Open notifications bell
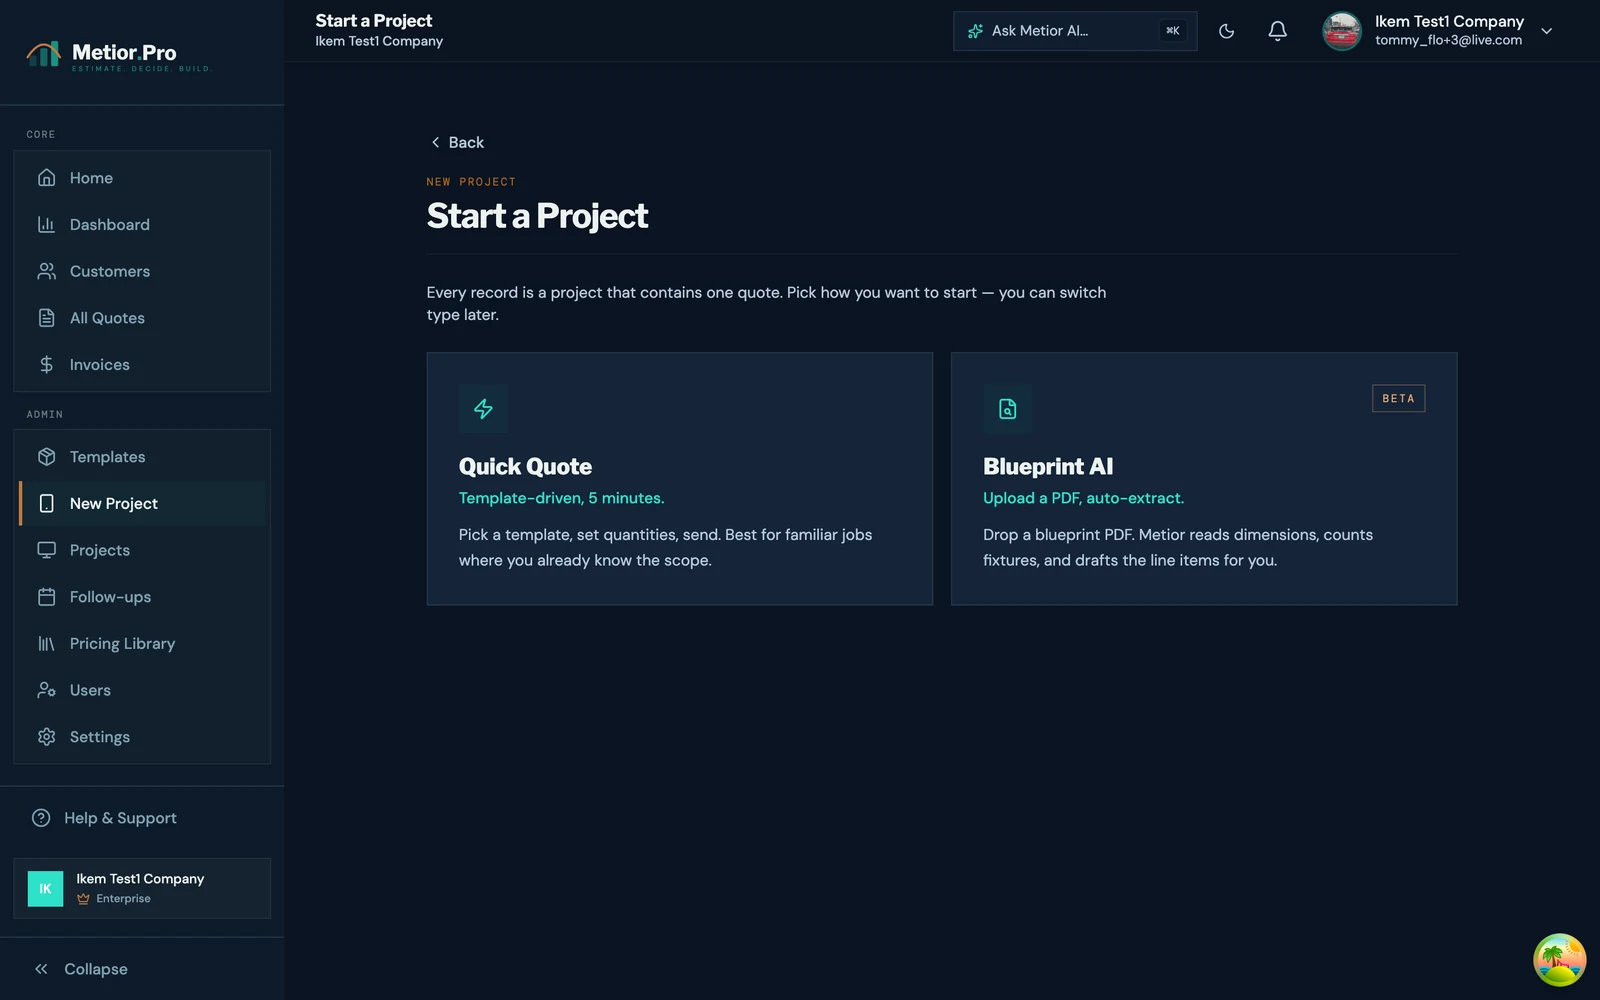 point(1277,31)
